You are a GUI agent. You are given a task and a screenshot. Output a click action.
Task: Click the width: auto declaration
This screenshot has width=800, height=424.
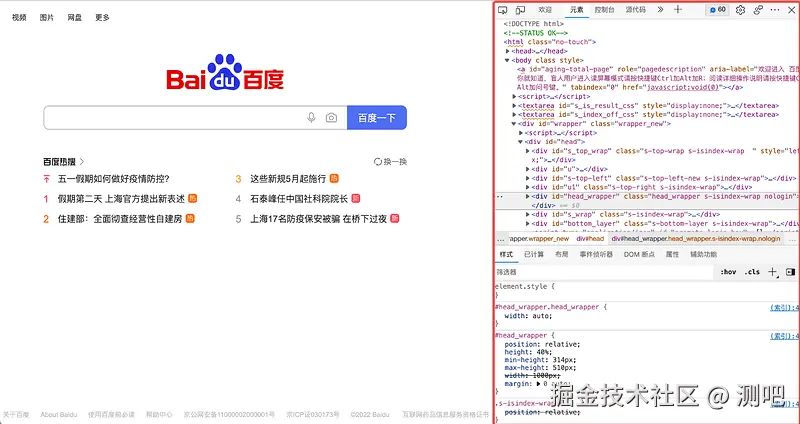528,316
